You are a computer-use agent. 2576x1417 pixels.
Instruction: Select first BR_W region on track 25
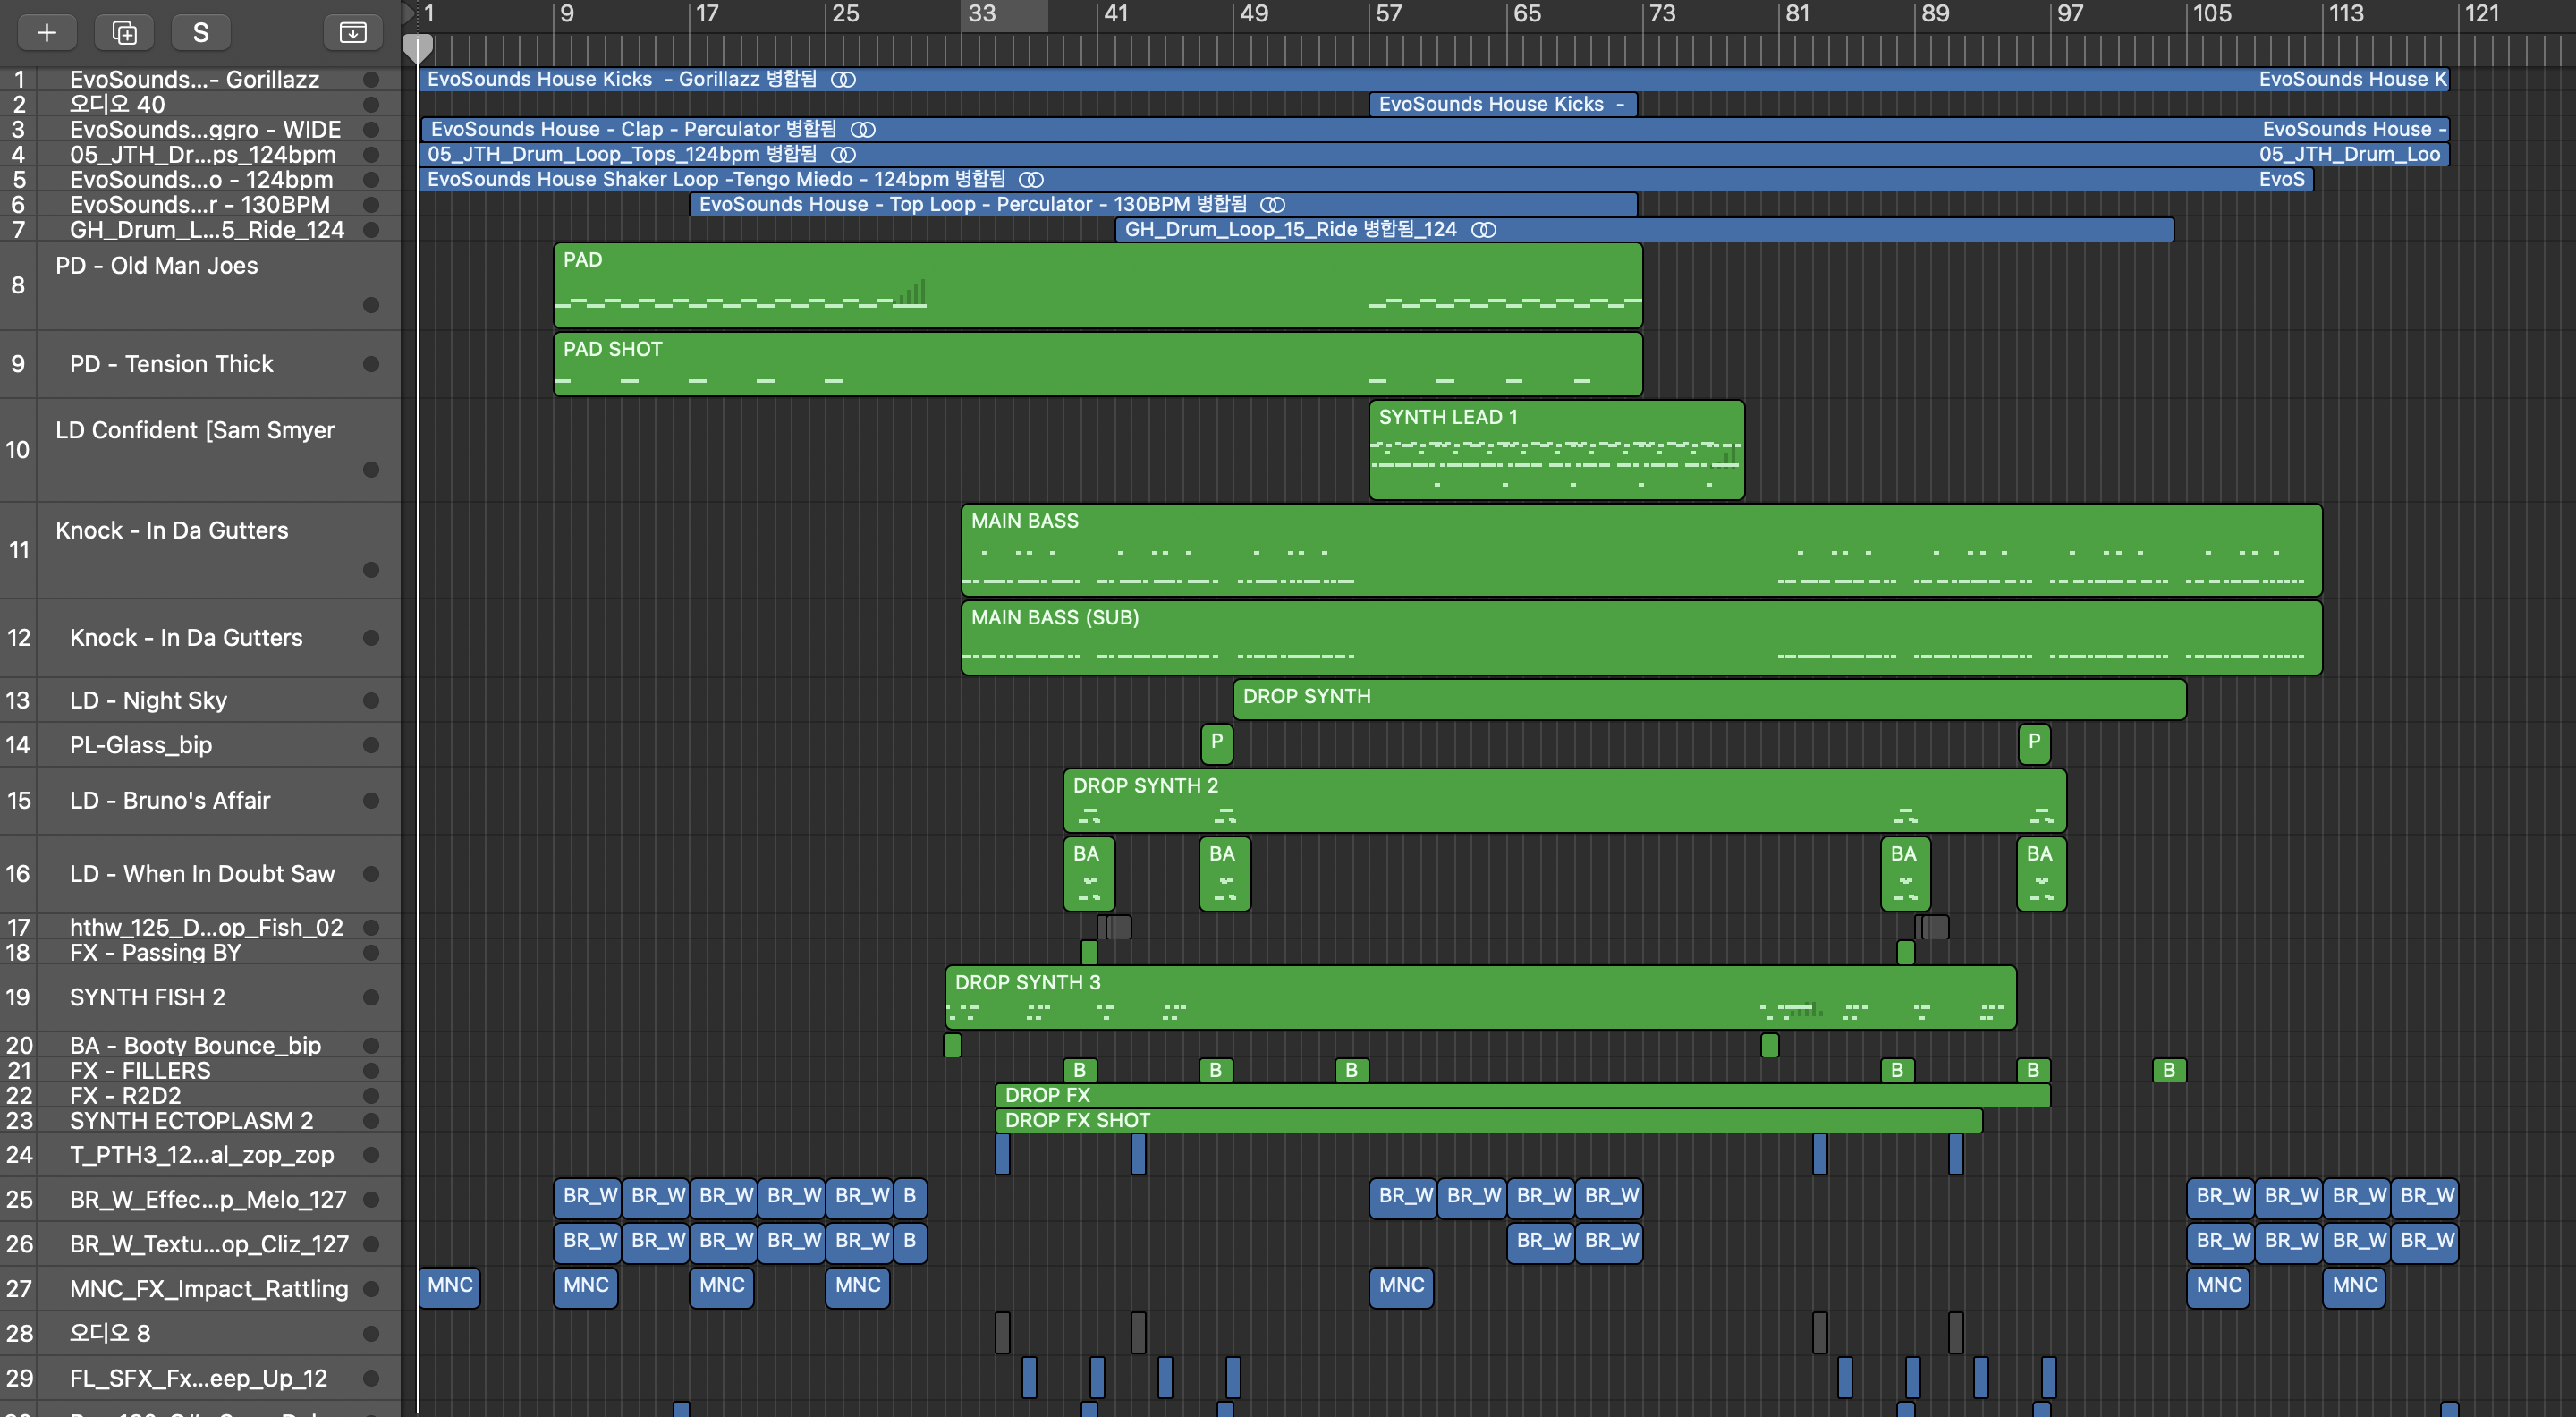click(588, 1197)
